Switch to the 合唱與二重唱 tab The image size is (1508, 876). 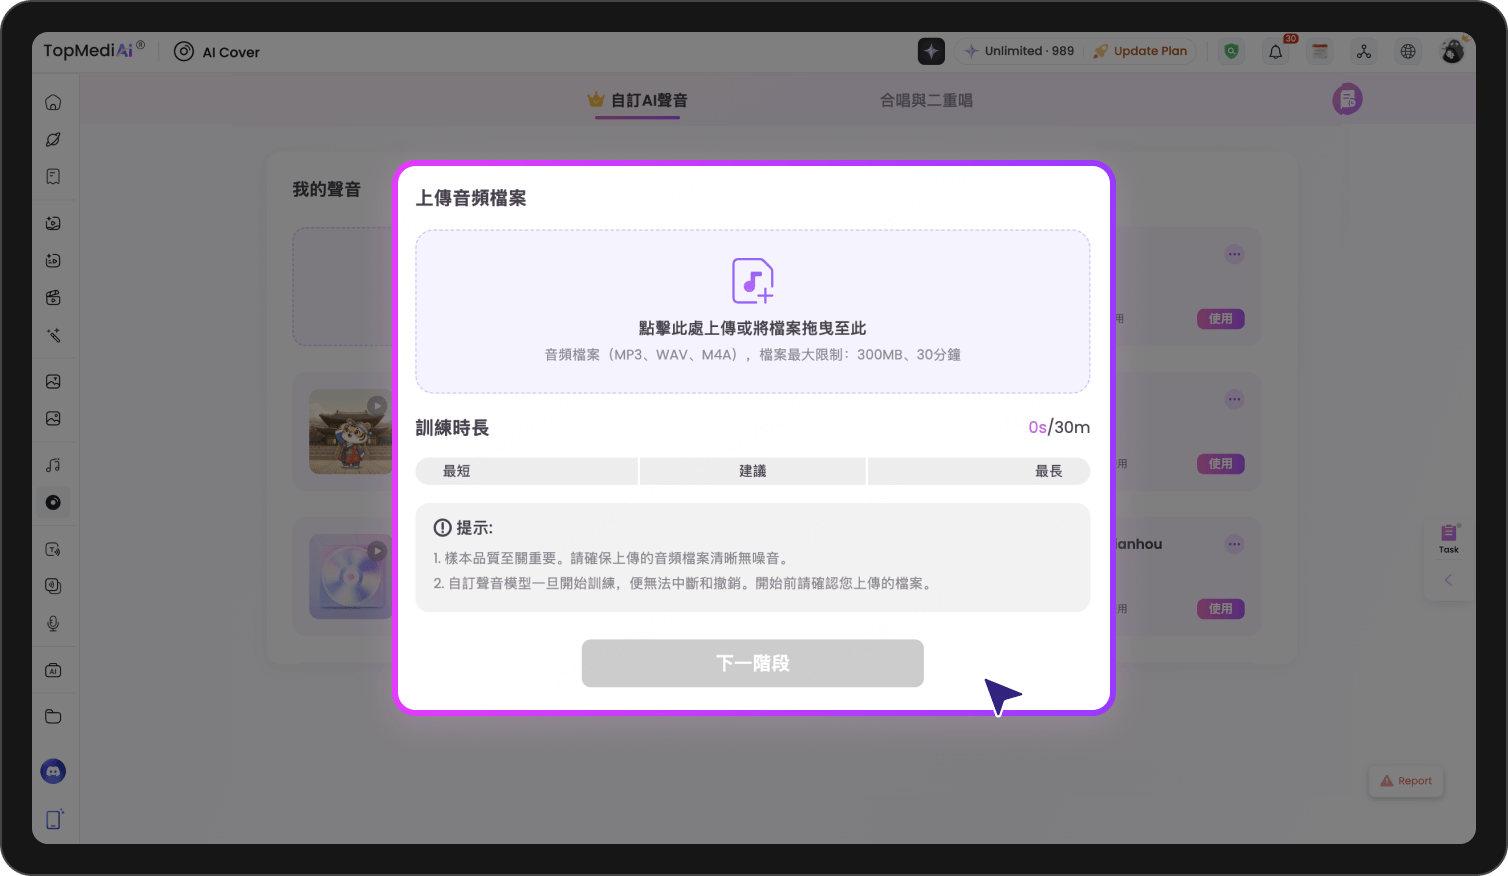point(926,100)
